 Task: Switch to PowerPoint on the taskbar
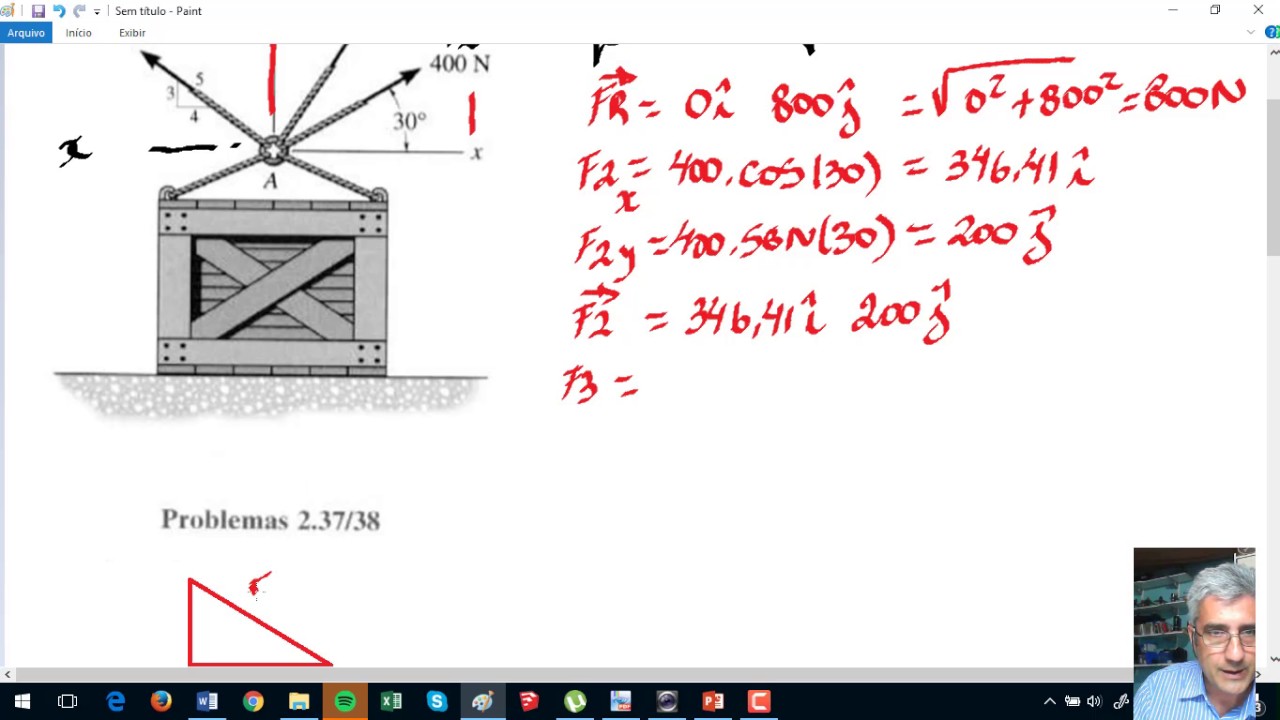[x=713, y=701]
